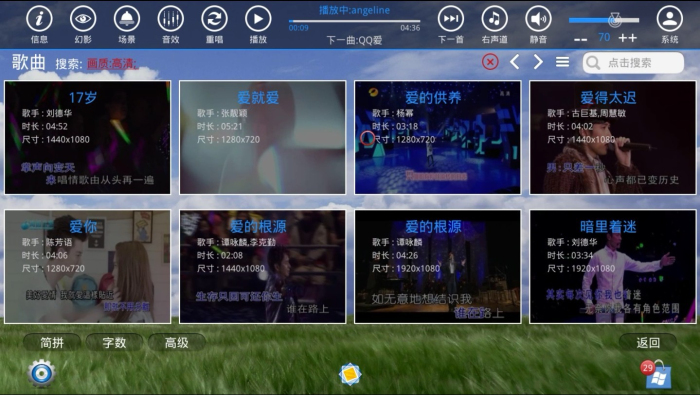700x395 pixels.
Task: Select the 简拼 search tab
Action: click(52, 343)
